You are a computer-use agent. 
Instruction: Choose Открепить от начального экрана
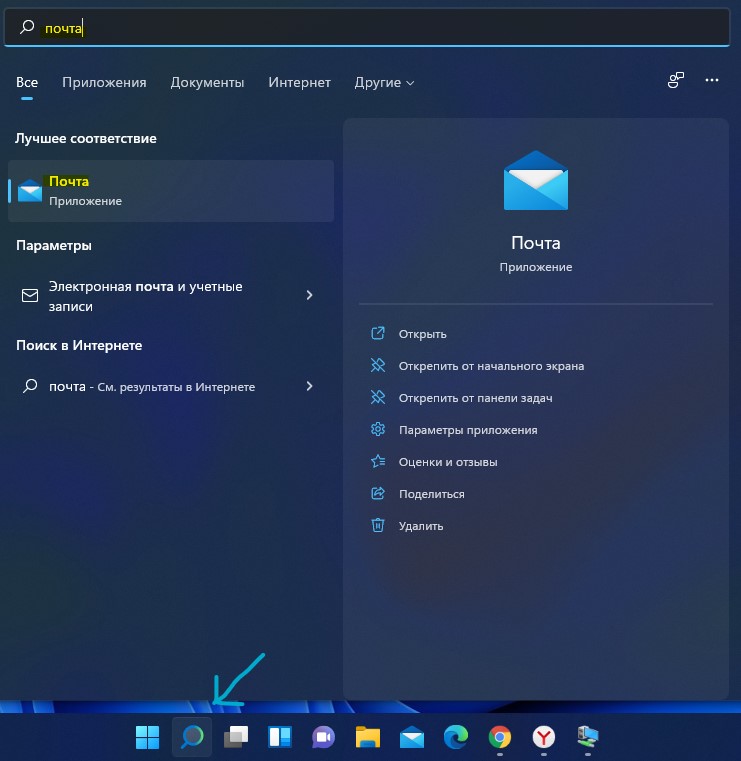(491, 366)
